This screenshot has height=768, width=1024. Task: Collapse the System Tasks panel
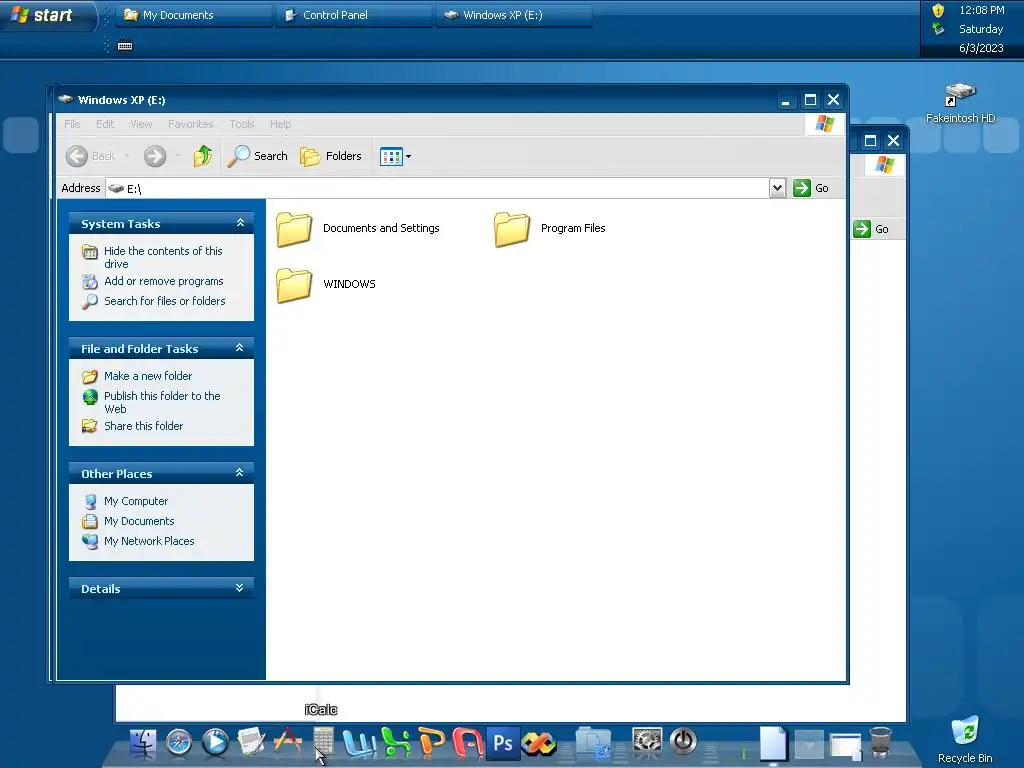click(x=240, y=223)
